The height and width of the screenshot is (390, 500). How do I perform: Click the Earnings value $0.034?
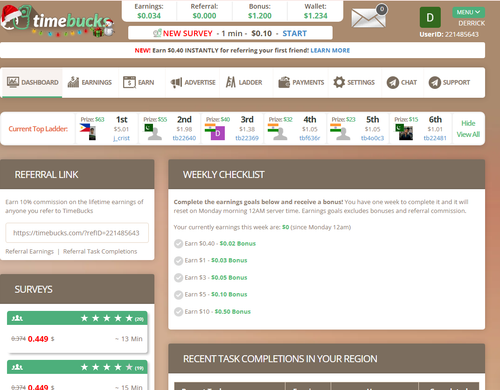click(x=149, y=16)
